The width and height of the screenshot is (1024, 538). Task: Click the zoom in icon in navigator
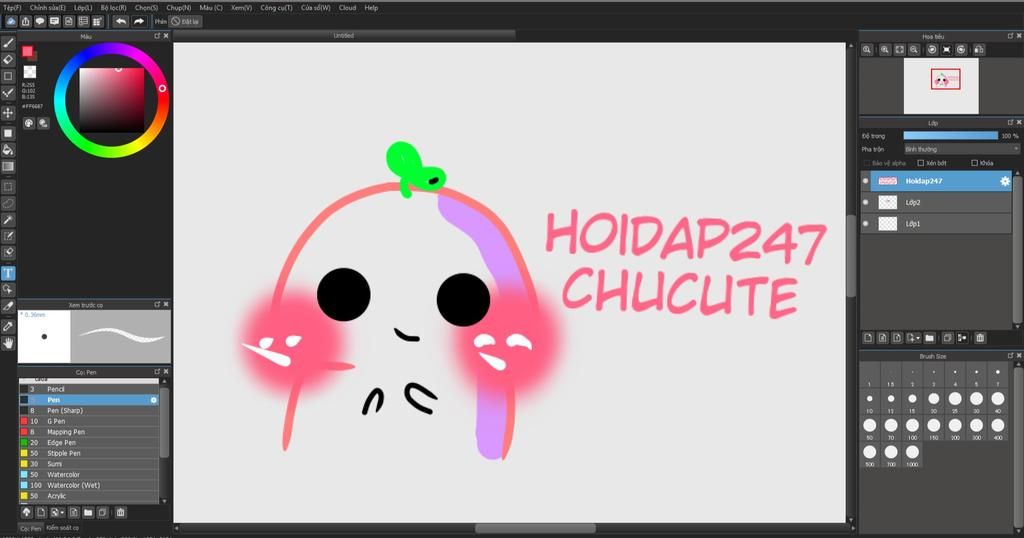(x=885, y=50)
